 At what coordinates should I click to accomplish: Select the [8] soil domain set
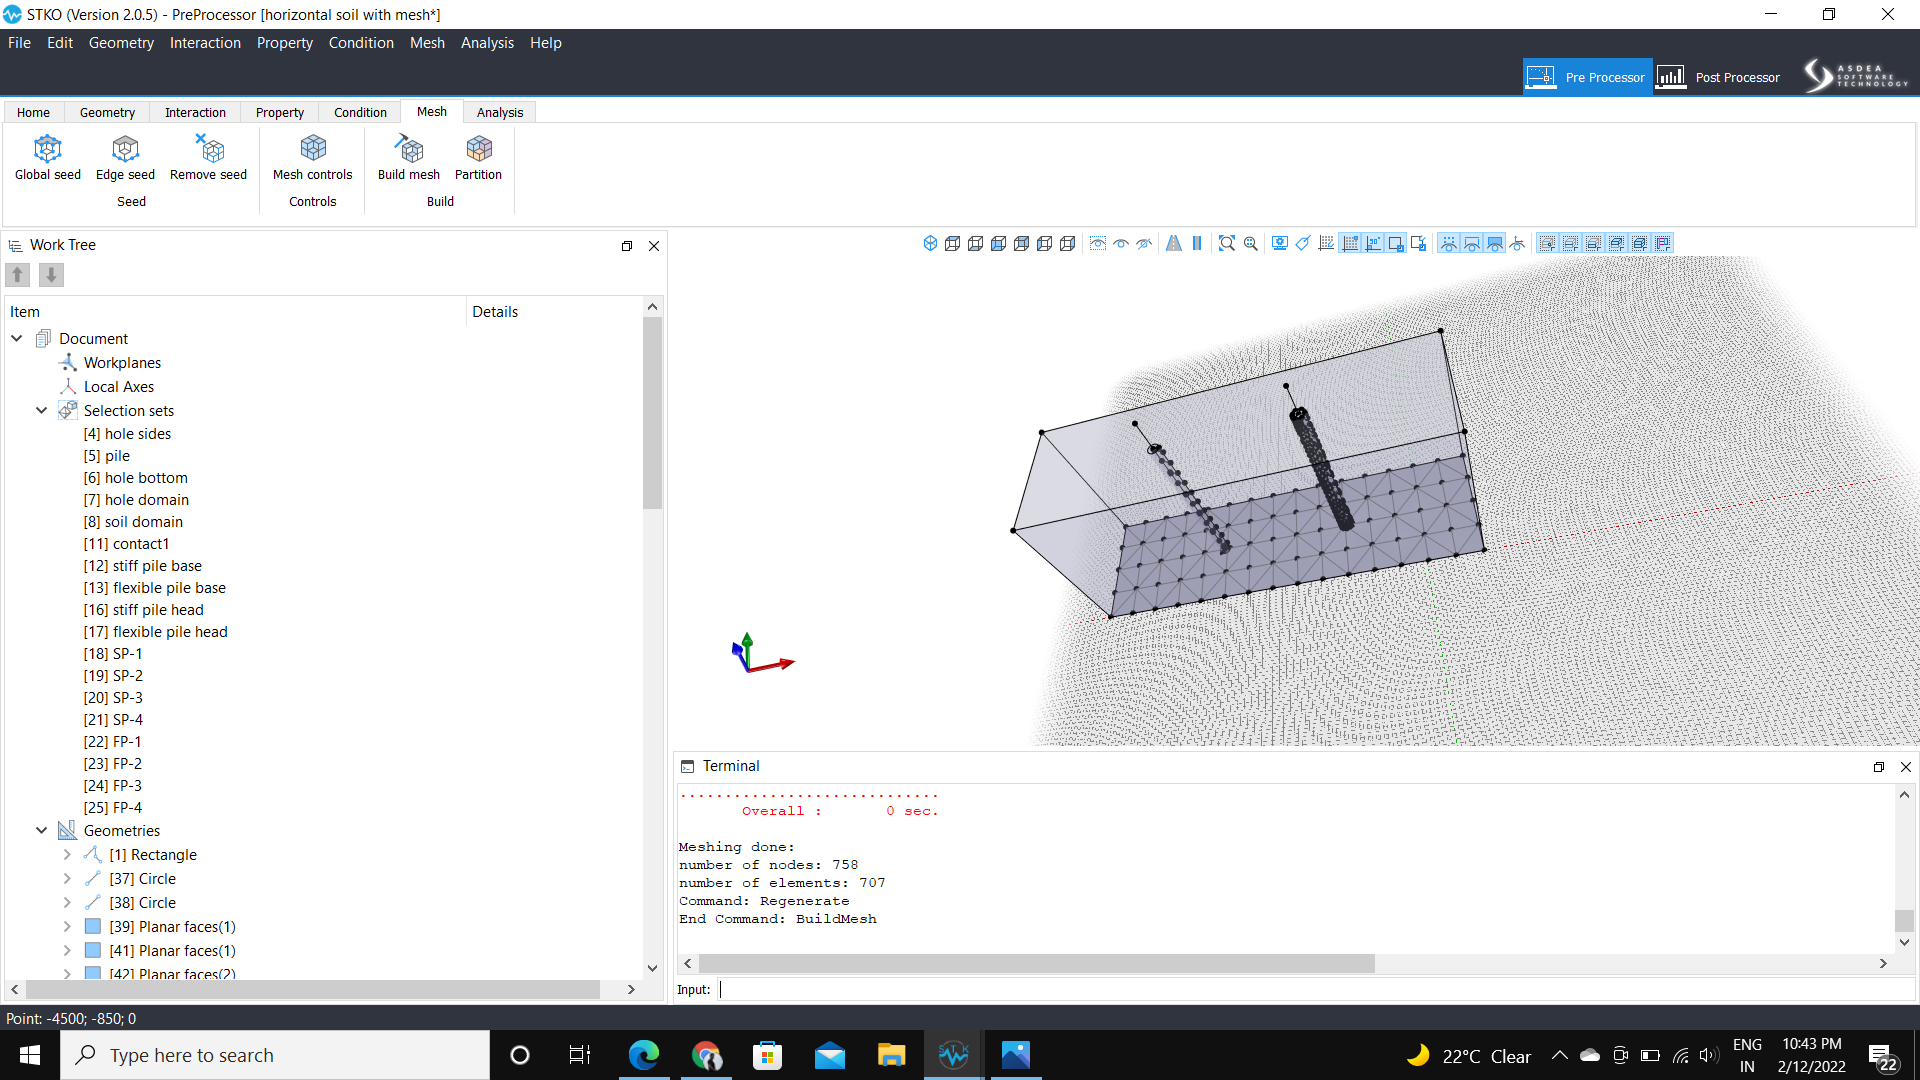[x=133, y=522]
